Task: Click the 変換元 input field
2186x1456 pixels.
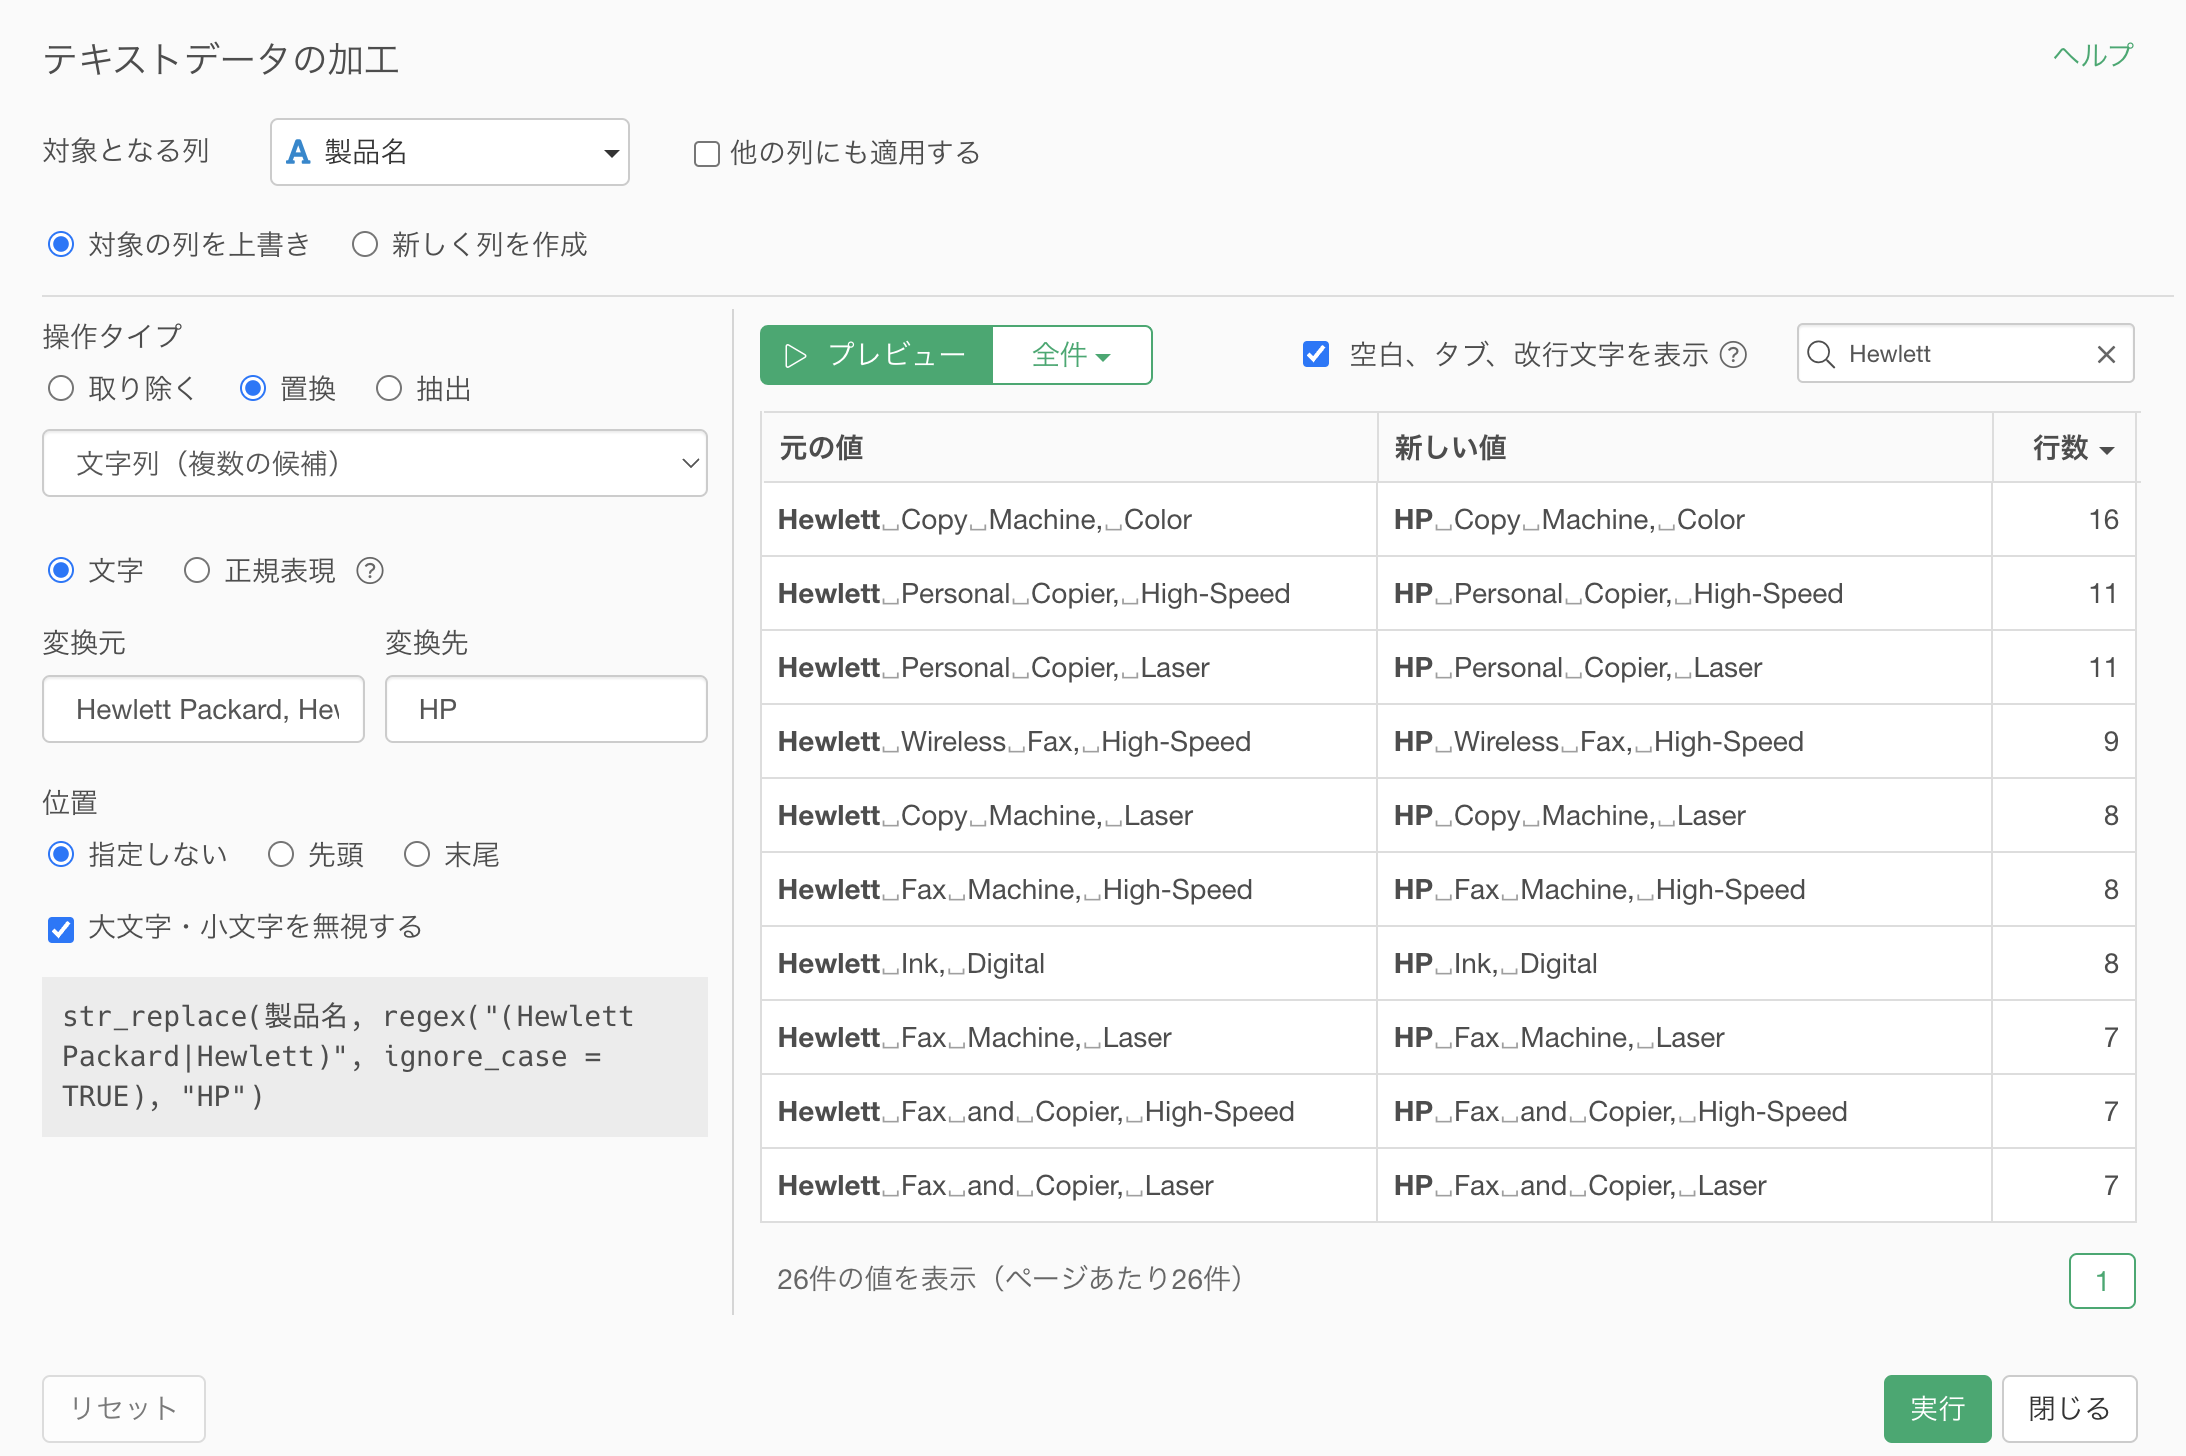Action: (203, 709)
